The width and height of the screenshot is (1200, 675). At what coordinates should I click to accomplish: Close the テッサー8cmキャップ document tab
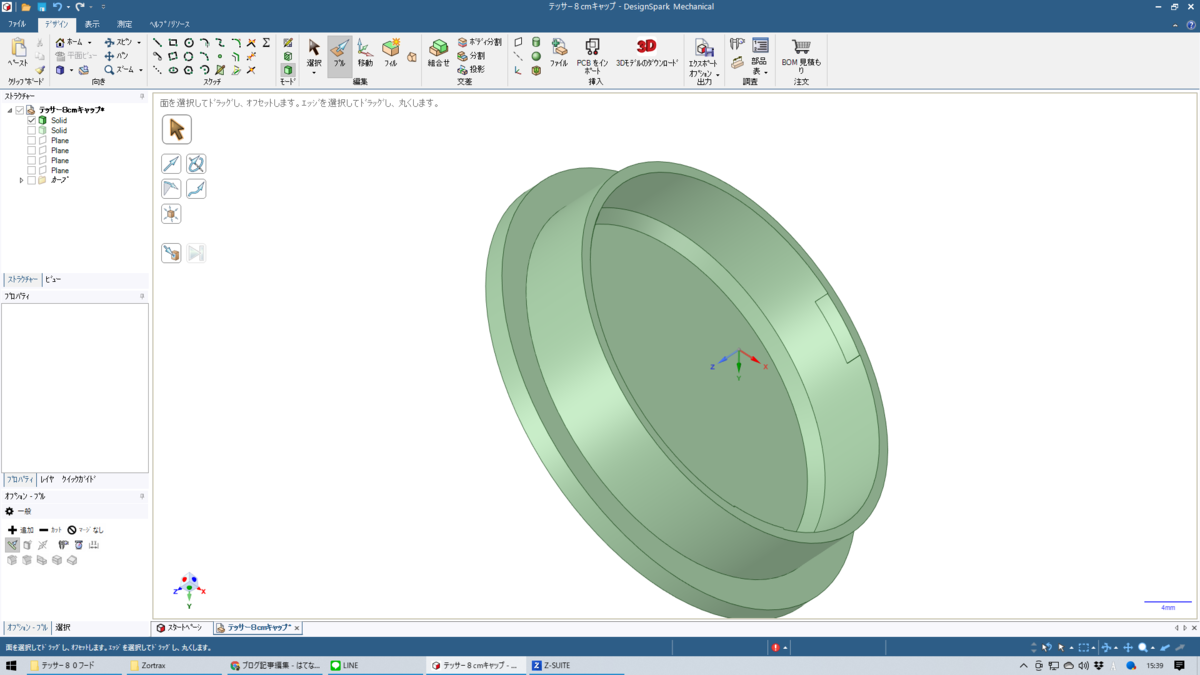click(x=297, y=628)
